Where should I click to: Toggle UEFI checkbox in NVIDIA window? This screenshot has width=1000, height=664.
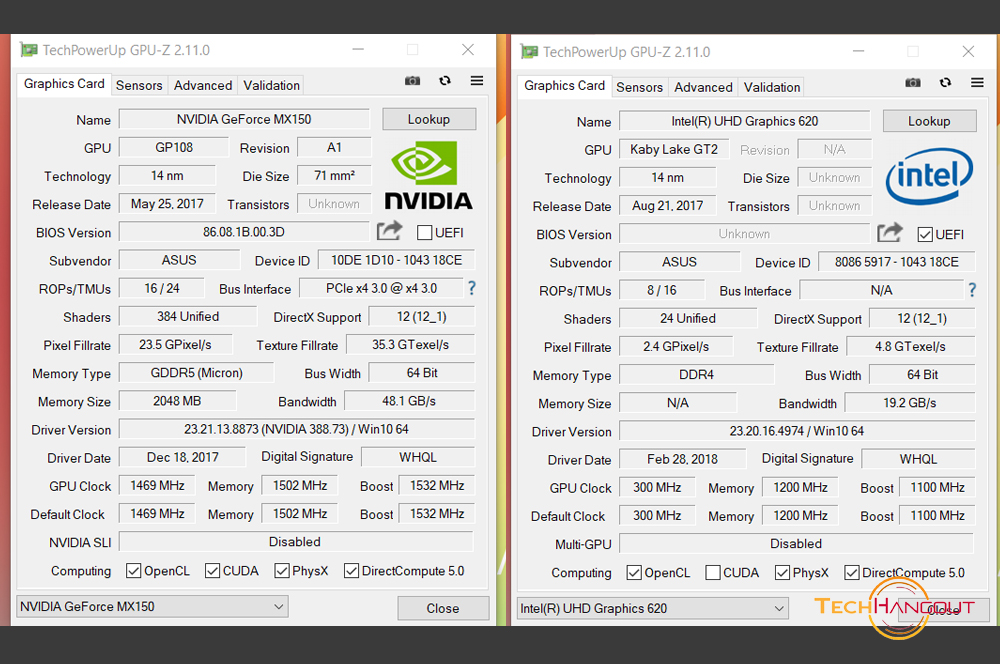[x=424, y=233]
